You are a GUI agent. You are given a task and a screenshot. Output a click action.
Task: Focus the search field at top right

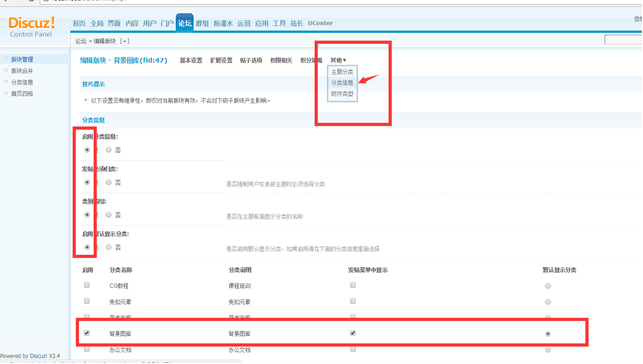pos(623,40)
